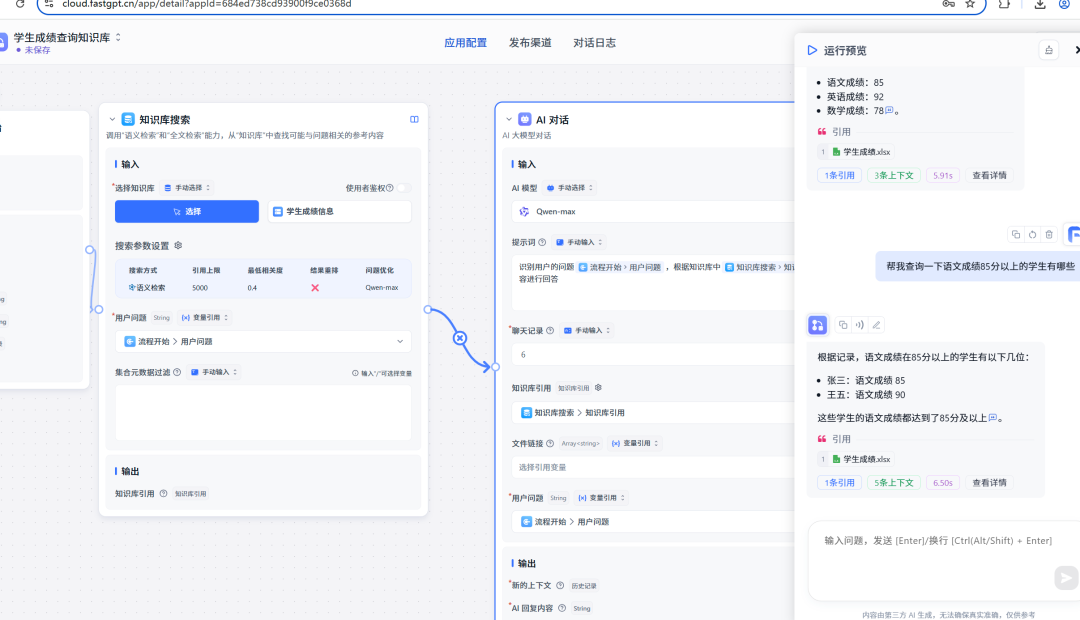Screen dimensions: 1080x620
Task: Open 手动选择 dropdown beside AI 模型
Action: 569,187
